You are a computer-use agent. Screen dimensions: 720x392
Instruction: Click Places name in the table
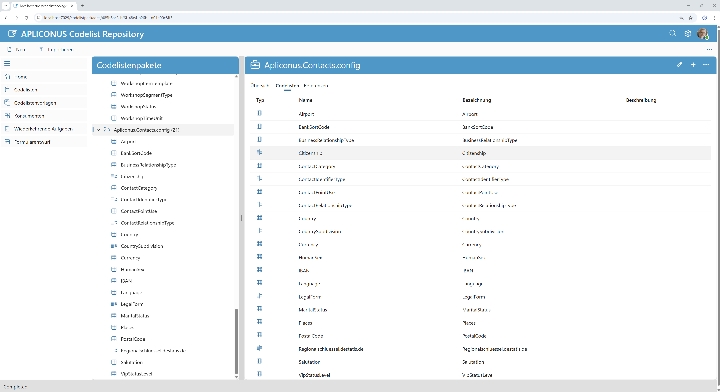pos(305,323)
